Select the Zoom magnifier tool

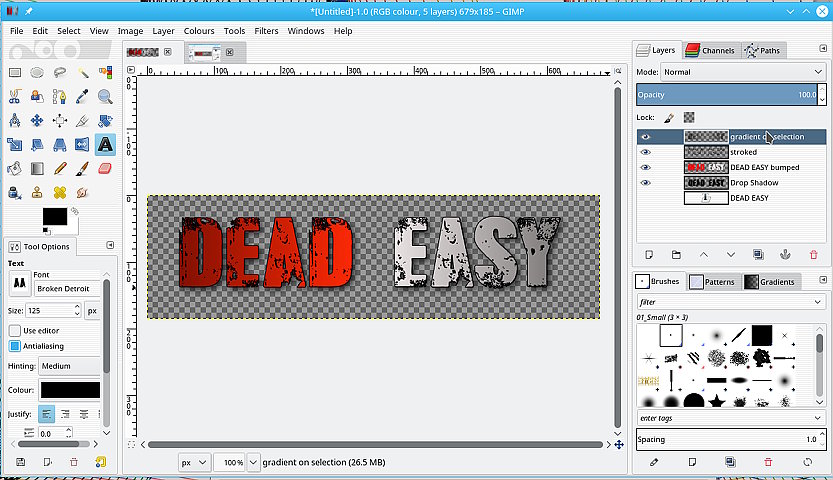tap(105, 97)
